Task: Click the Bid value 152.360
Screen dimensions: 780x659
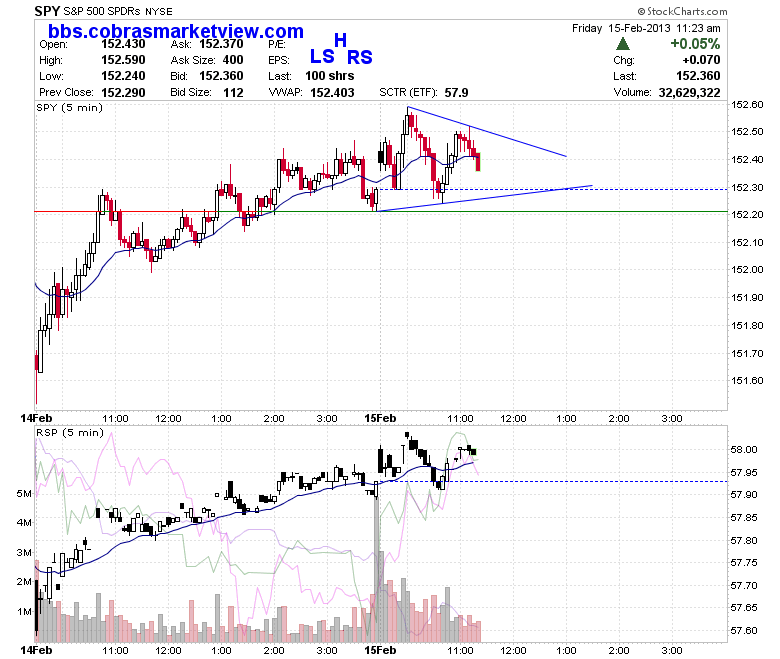Action: click(x=221, y=76)
